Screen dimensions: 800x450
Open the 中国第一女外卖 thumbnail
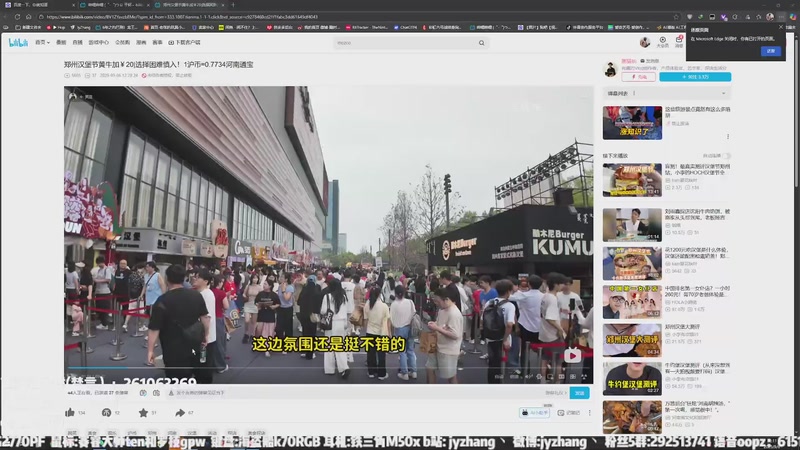pos(632,302)
